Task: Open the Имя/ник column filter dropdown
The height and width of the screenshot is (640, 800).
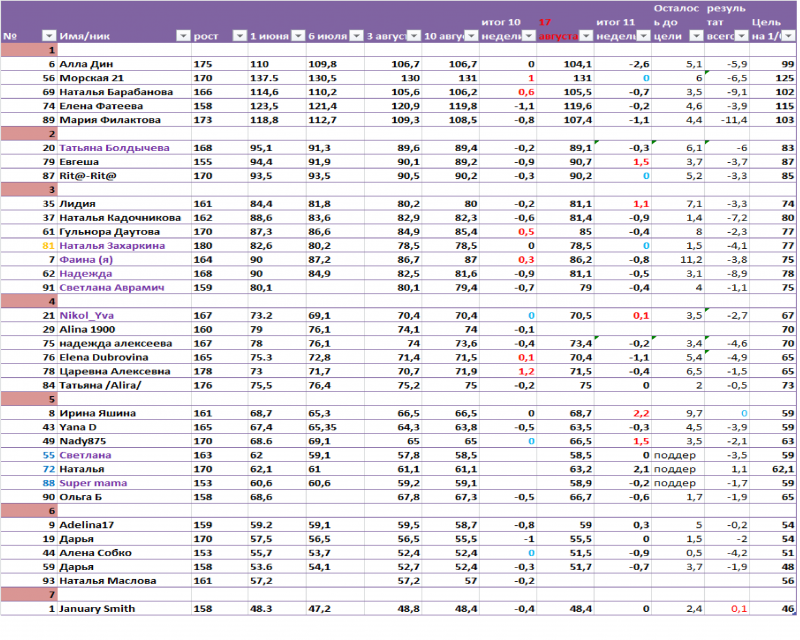Action: click(182, 36)
